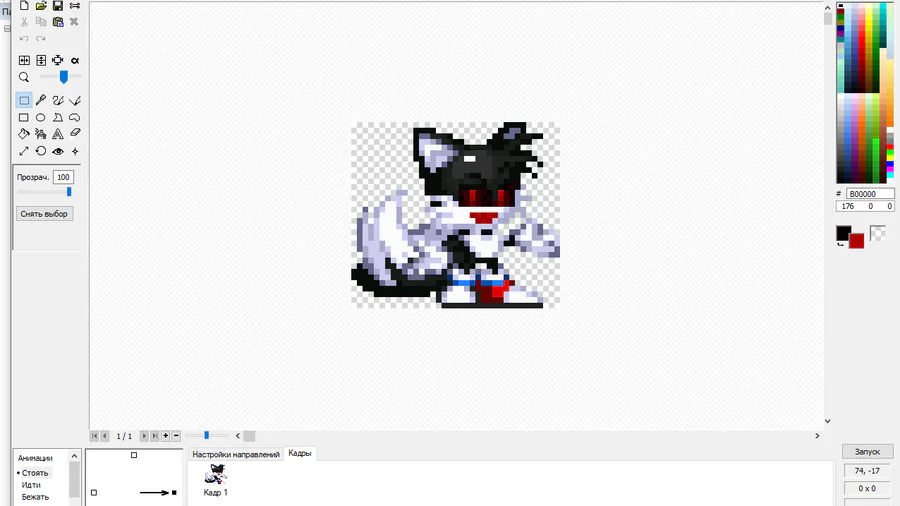The height and width of the screenshot is (506, 900).
Task: Select the top direction square
Action: pyautogui.click(x=134, y=456)
